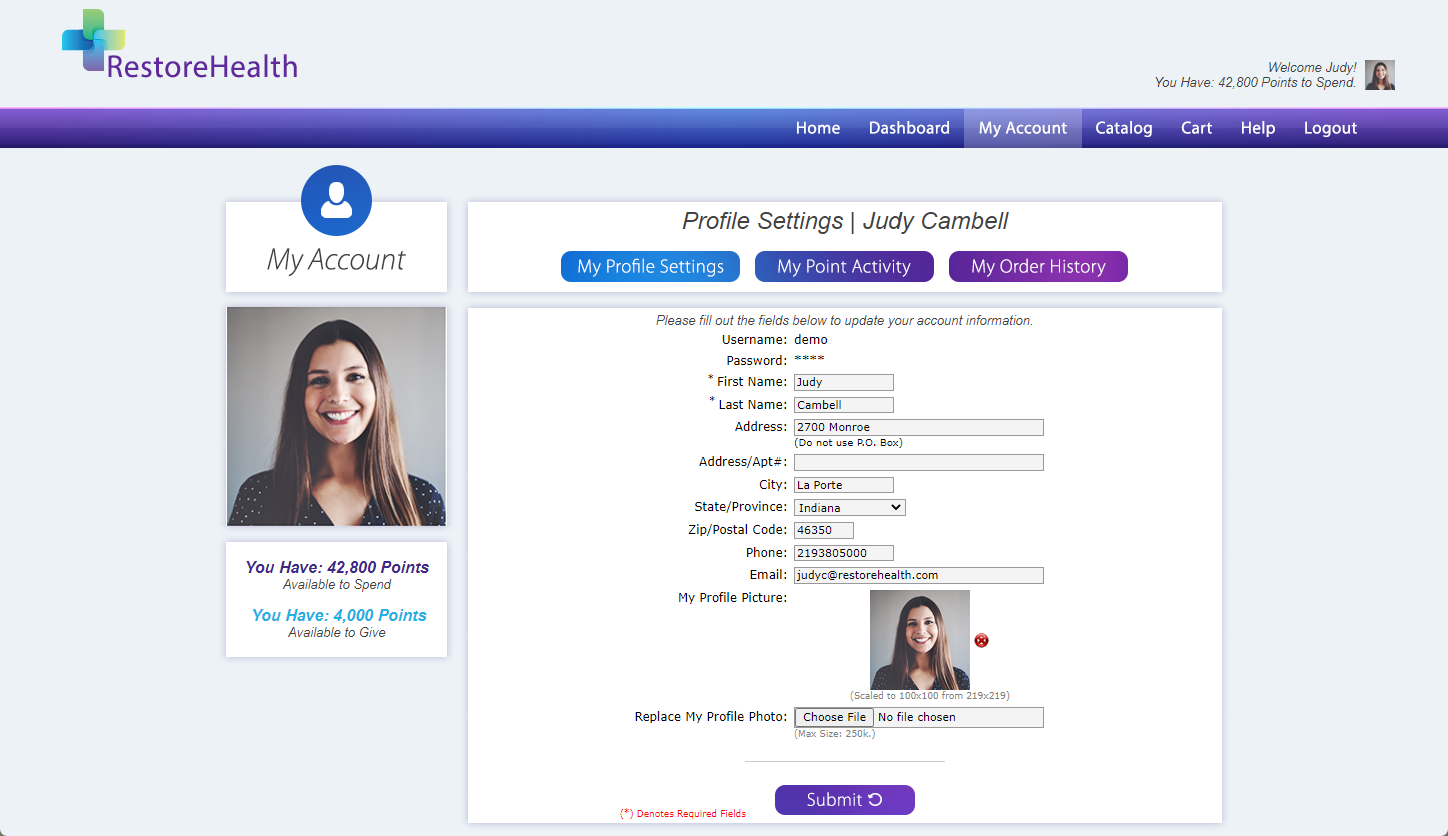This screenshot has height=836, width=1448.
Task: Click "Profile Settings | Judy Cambell" heading
Action: tap(845, 221)
